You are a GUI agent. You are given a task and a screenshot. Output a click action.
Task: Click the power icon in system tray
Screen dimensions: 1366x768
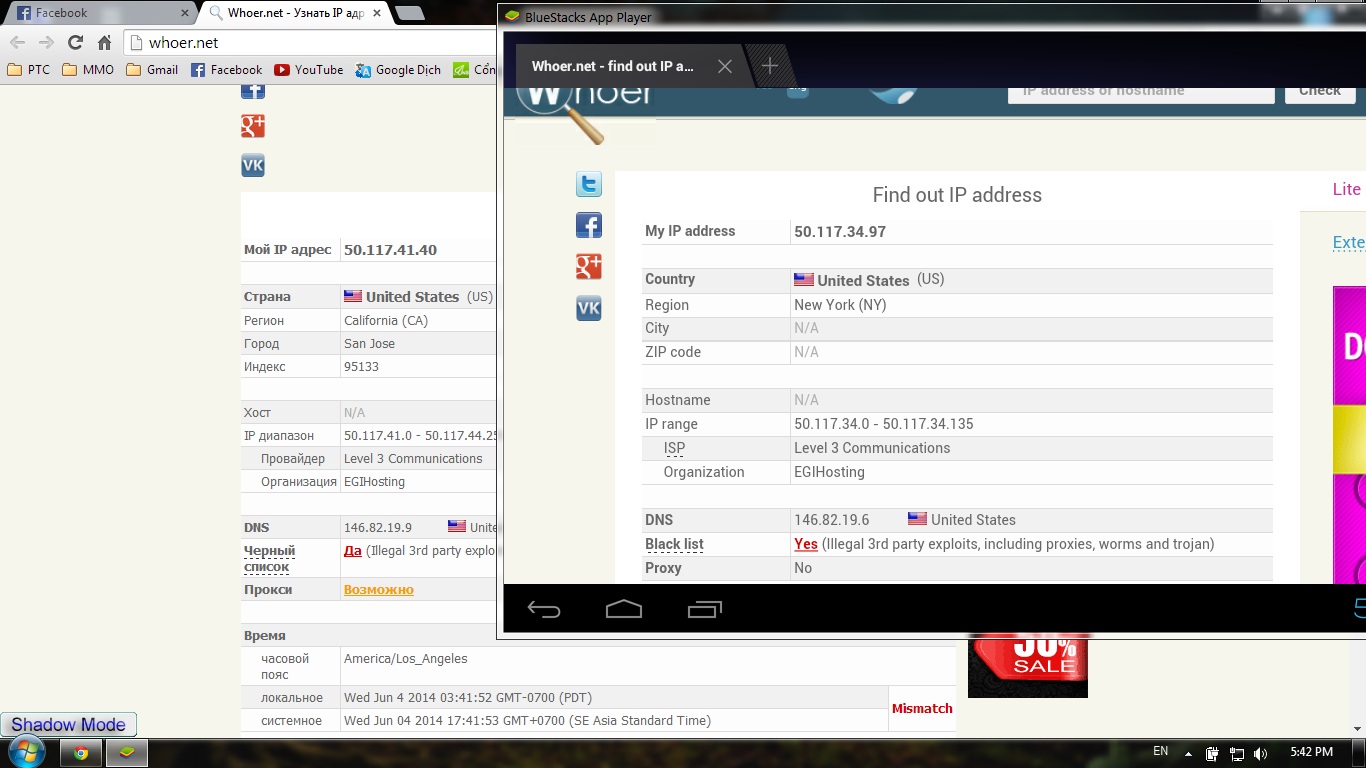(1212, 754)
